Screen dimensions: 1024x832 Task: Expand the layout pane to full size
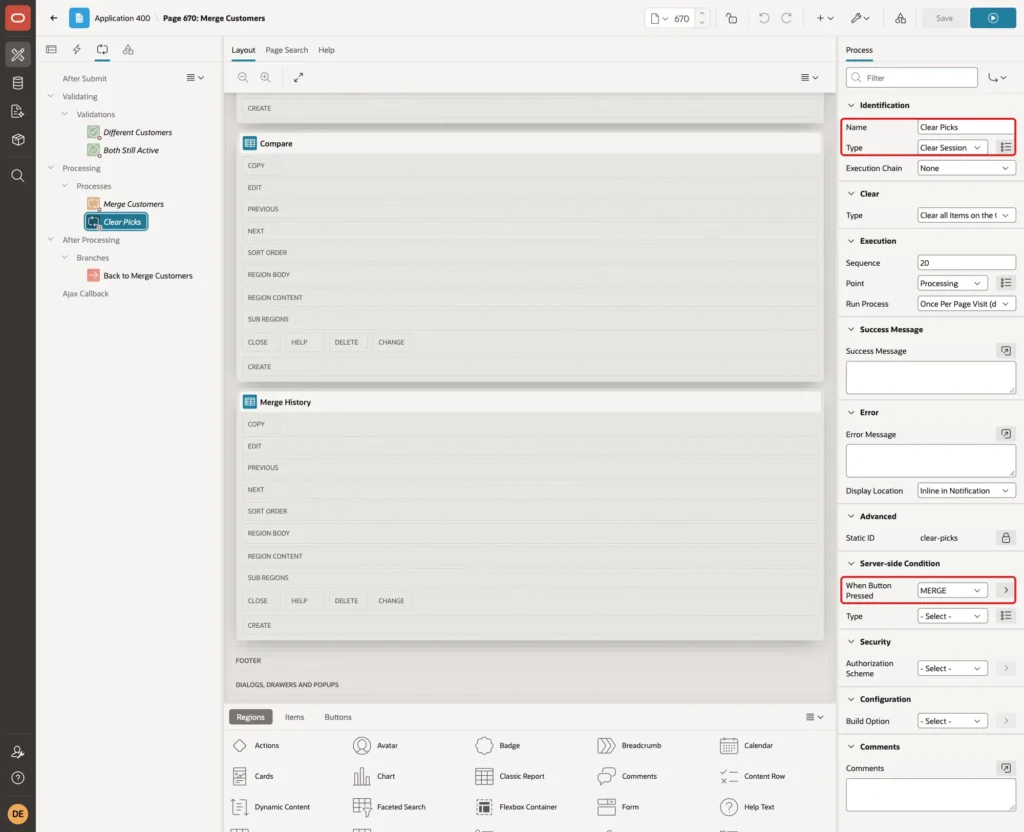pyautogui.click(x=298, y=78)
